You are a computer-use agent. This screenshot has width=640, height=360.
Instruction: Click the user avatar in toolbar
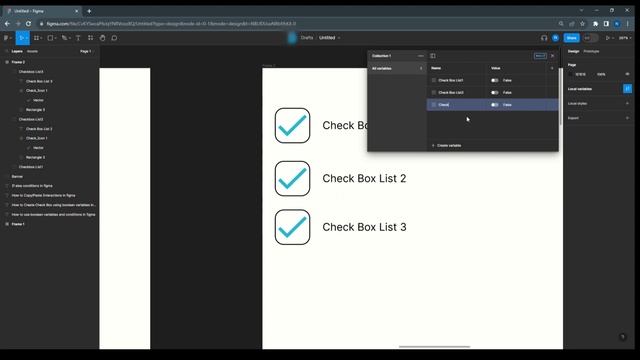click(556, 38)
